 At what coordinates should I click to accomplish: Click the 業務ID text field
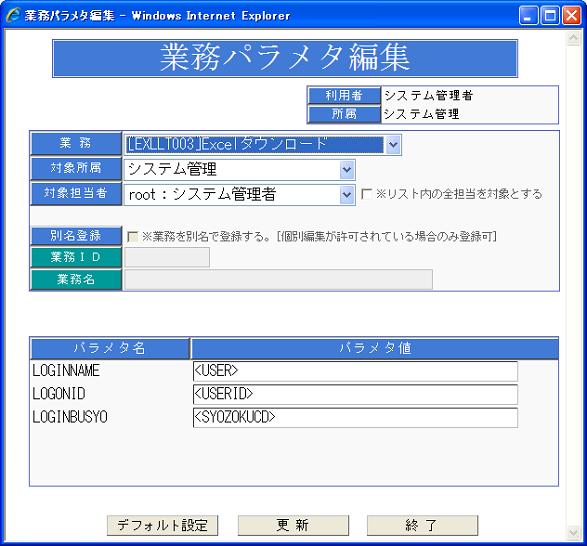[167, 257]
